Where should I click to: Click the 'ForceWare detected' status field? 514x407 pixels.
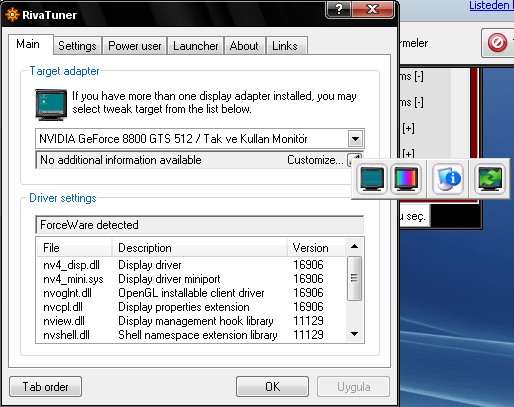199,225
